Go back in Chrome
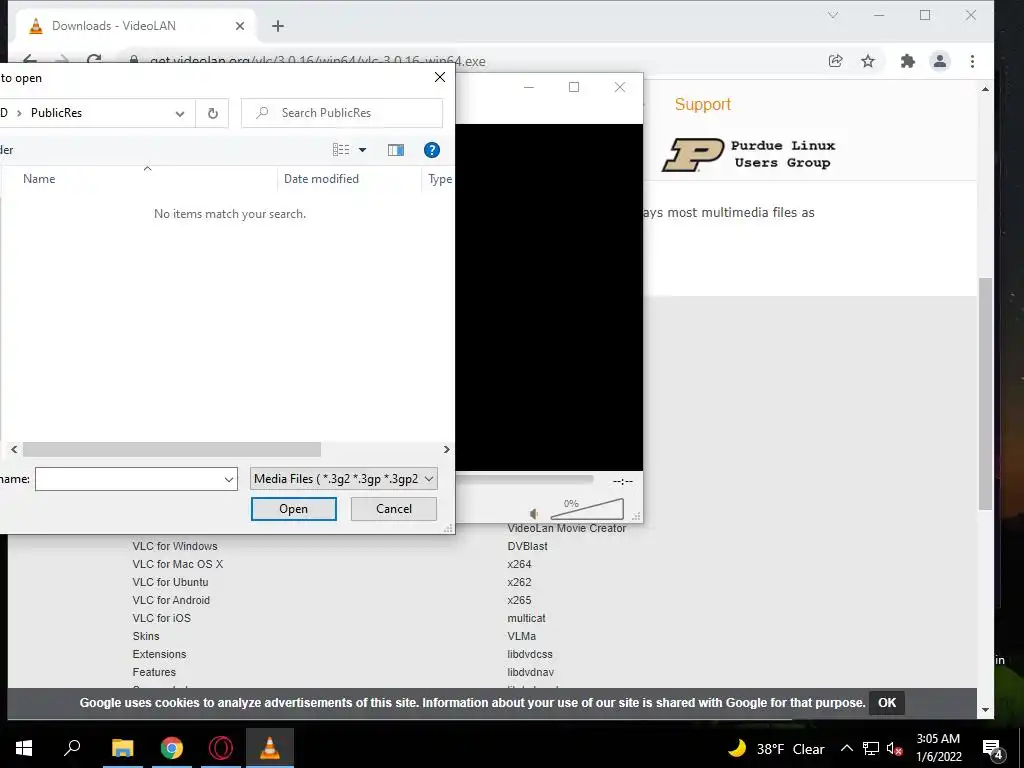The height and width of the screenshot is (768, 1024). tap(30, 59)
